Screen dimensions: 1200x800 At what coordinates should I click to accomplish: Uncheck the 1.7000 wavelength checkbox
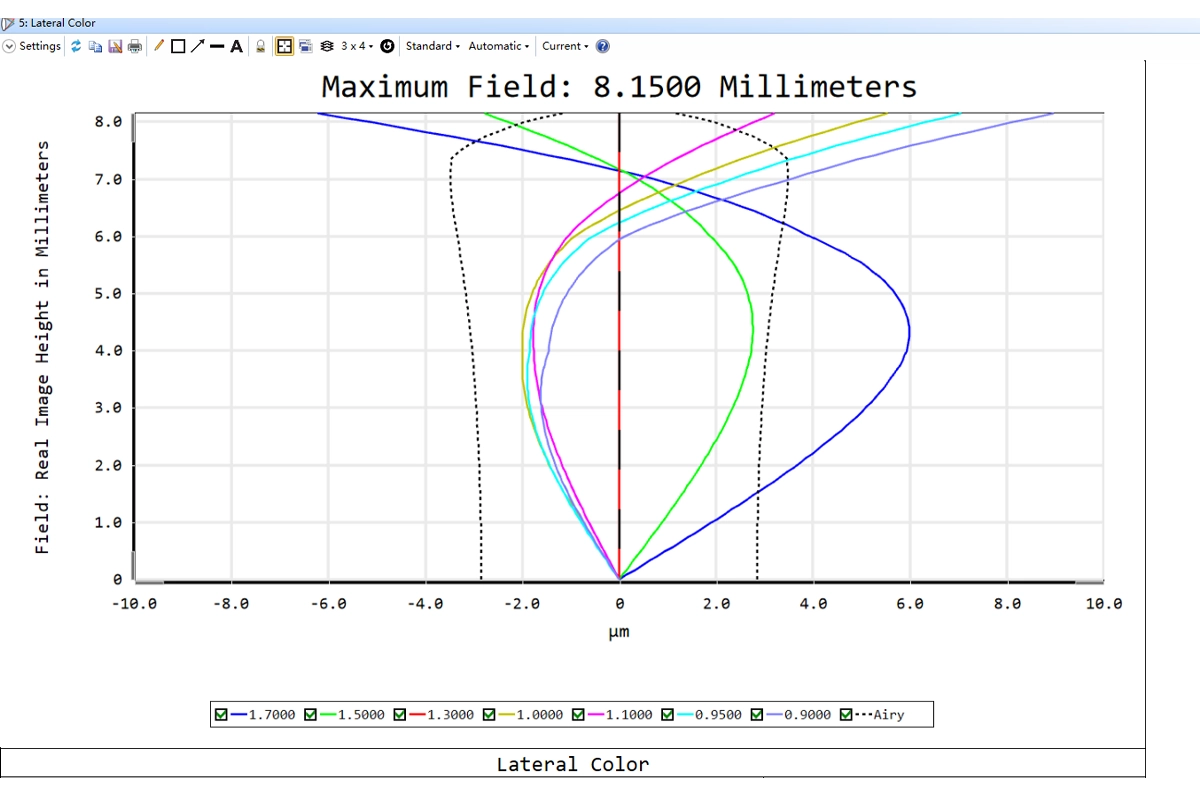tap(221, 714)
